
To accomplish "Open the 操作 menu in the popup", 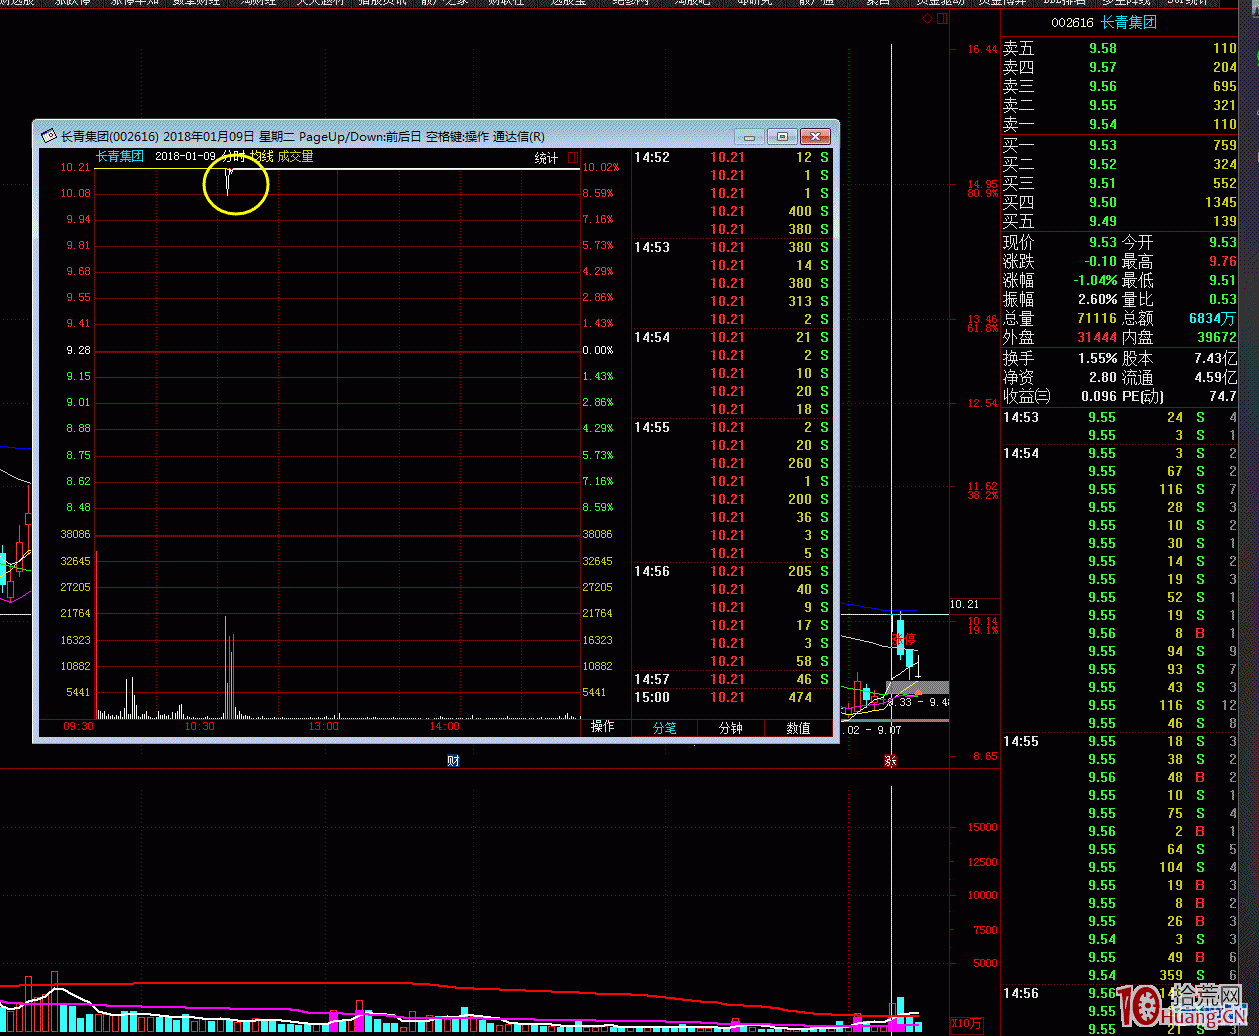I will 602,727.
